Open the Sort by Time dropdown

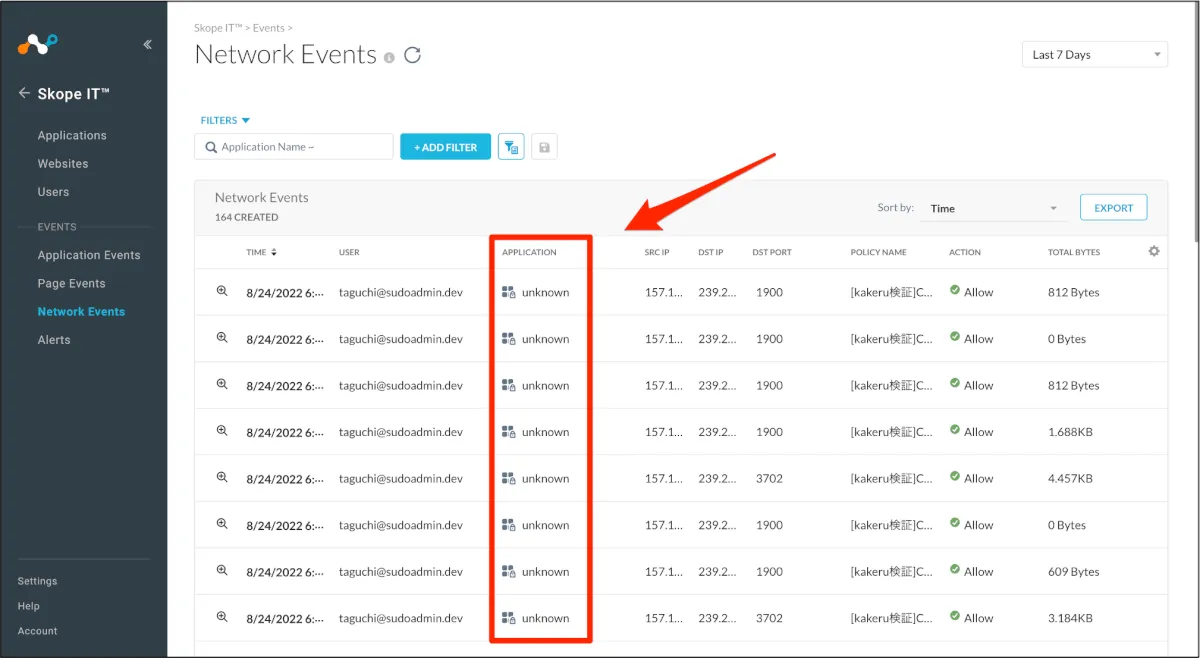pos(993,208)
